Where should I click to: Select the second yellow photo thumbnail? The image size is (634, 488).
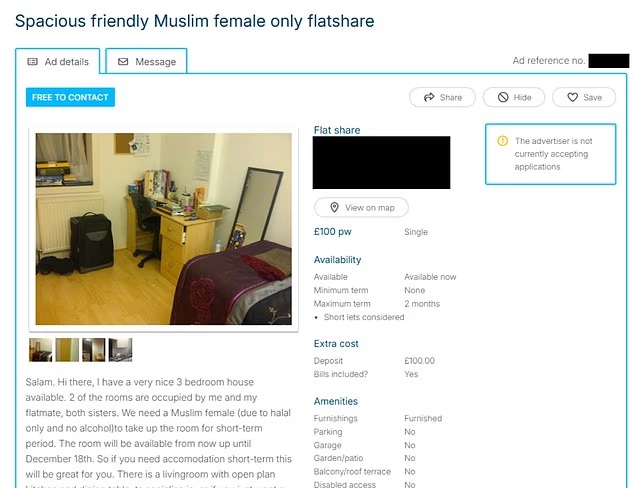67,350
